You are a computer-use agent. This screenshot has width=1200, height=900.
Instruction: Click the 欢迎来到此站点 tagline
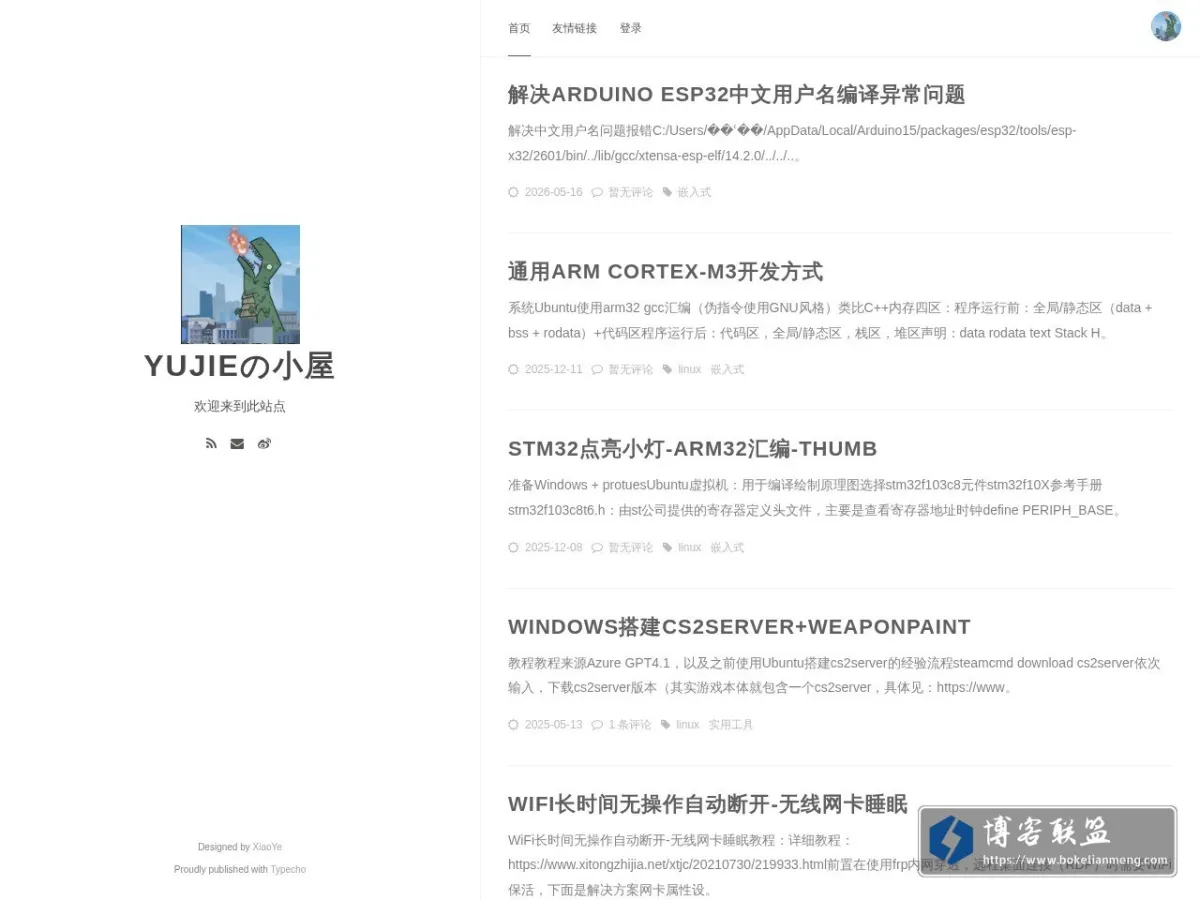(x=240, y=406)
